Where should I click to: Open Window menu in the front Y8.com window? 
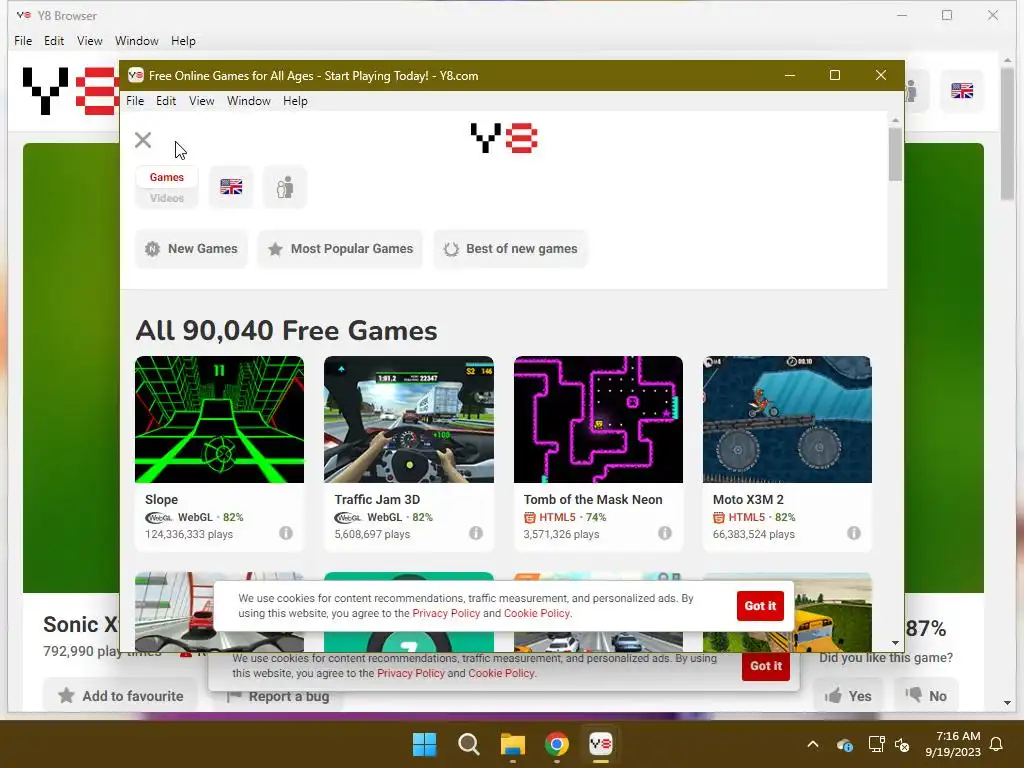point(249,101)
